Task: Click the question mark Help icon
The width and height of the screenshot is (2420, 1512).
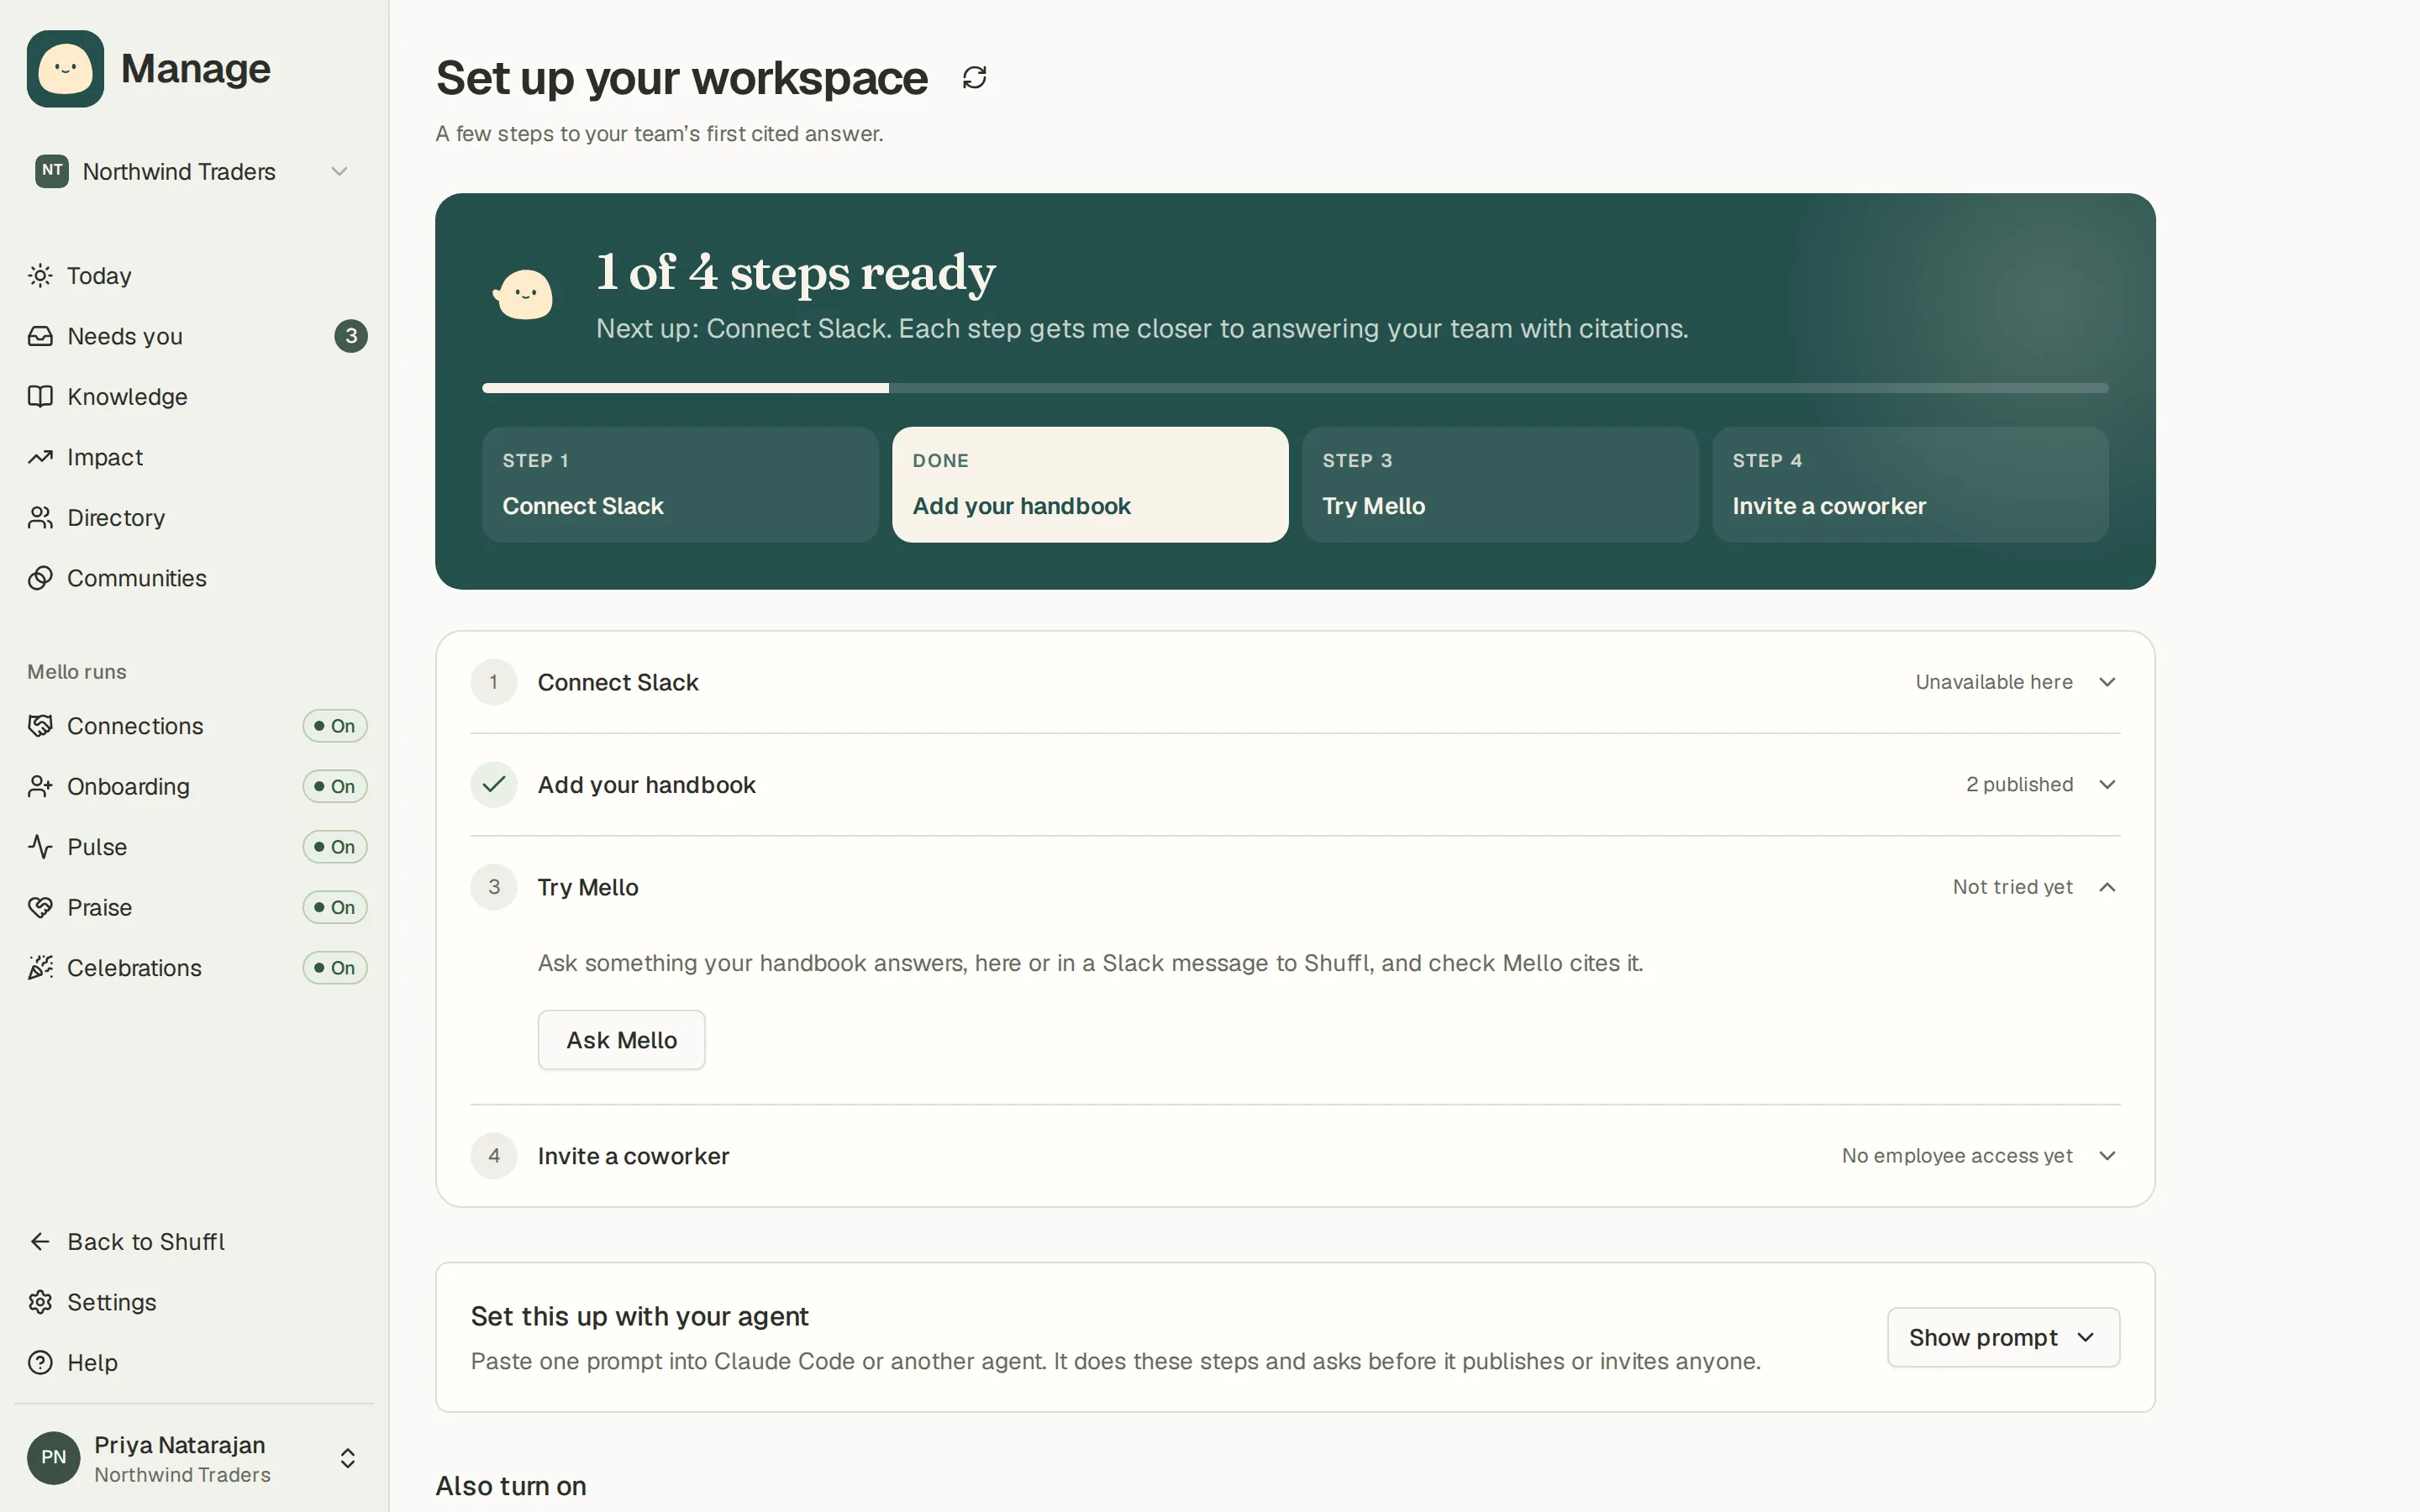Action: tap(40, 1363)
